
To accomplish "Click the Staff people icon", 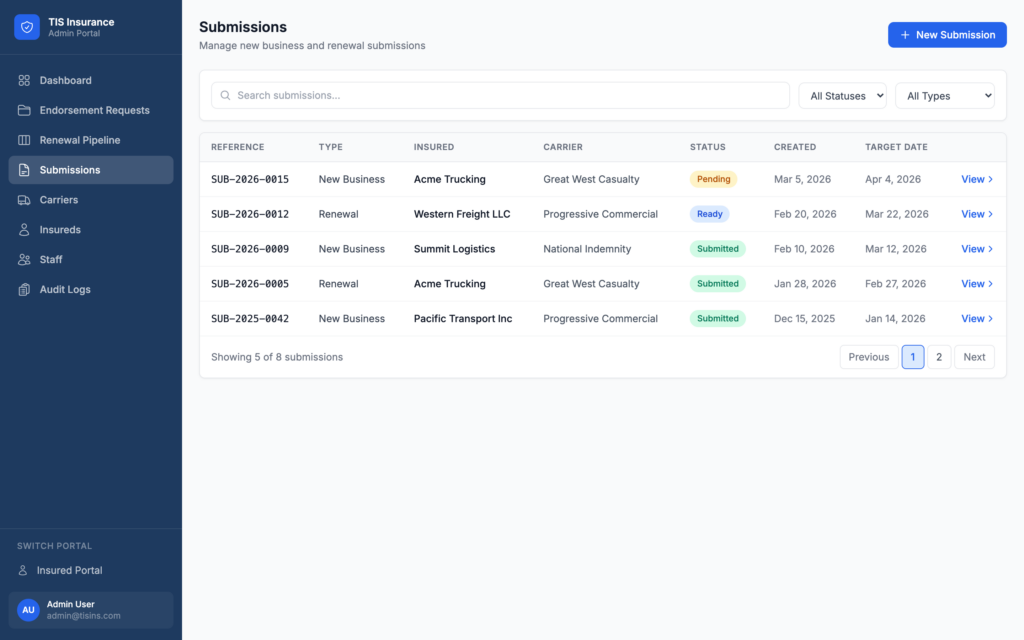I will click(24, 259).
